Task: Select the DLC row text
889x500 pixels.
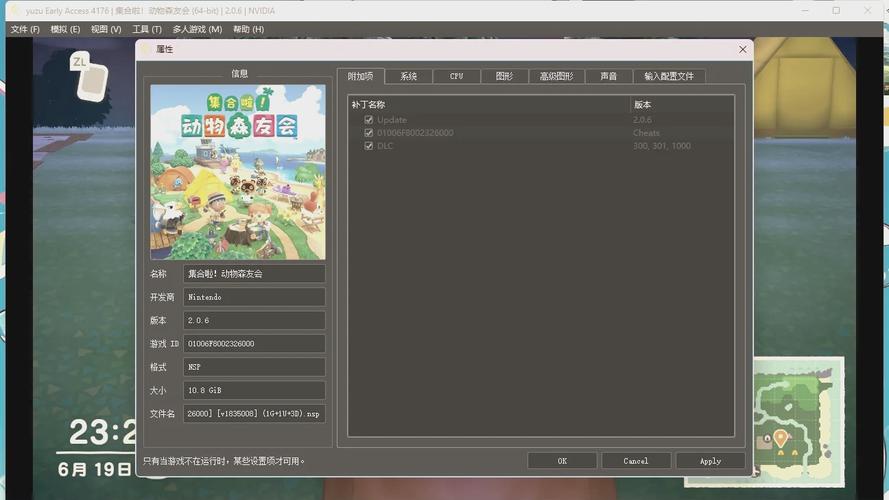Action: tap(385, 146)
